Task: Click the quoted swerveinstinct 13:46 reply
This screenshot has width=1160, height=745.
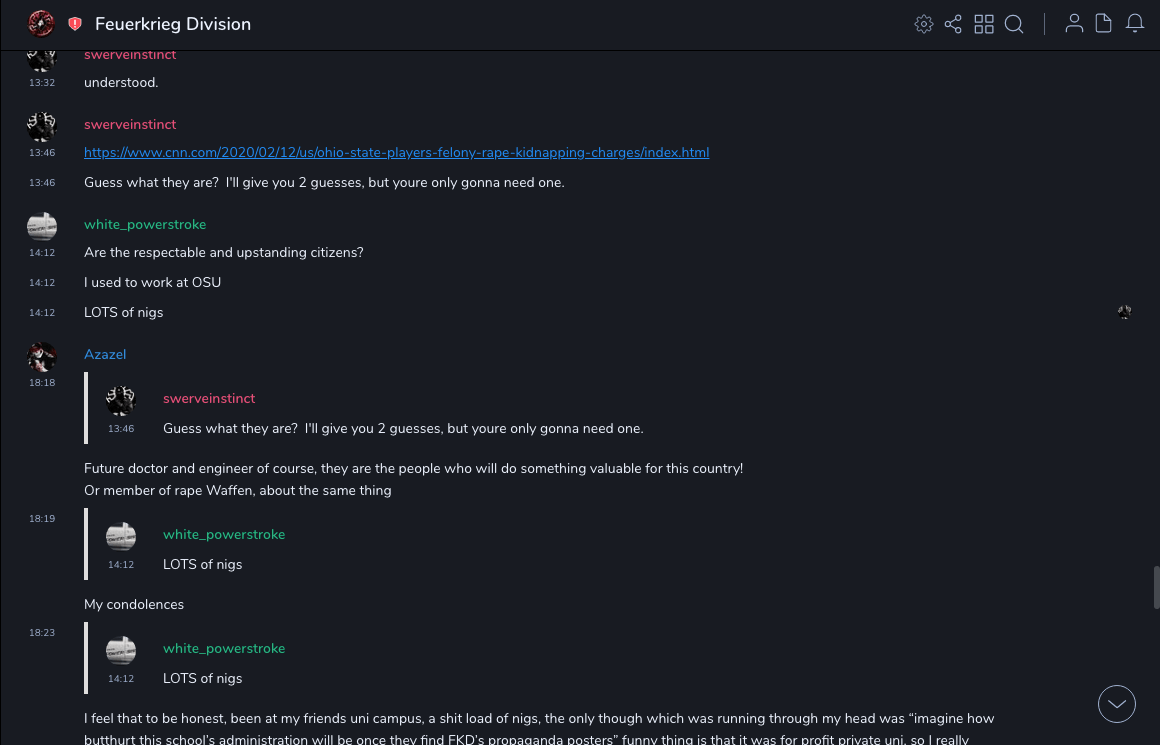Action: pos(403,428)
